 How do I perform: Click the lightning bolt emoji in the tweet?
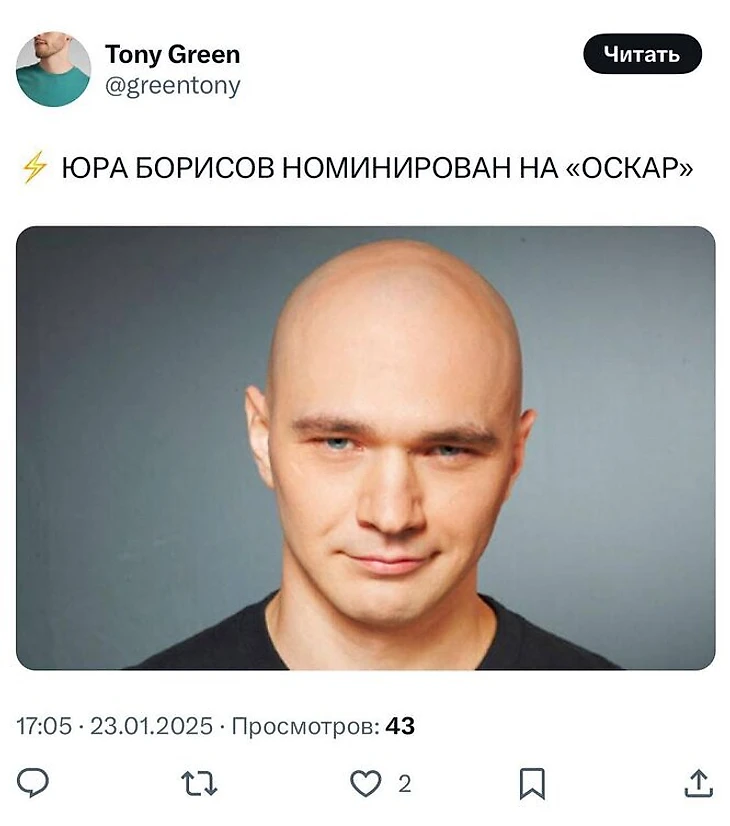tap(34, 168)
